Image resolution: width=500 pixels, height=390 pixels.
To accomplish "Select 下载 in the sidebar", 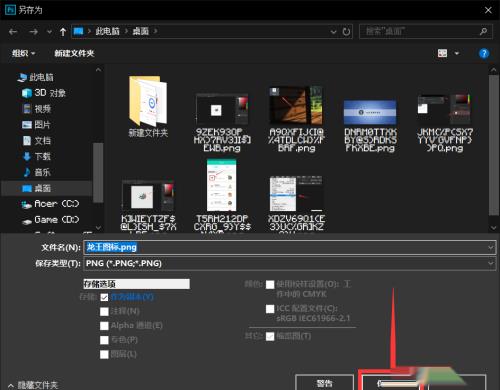I will [36, 156].
